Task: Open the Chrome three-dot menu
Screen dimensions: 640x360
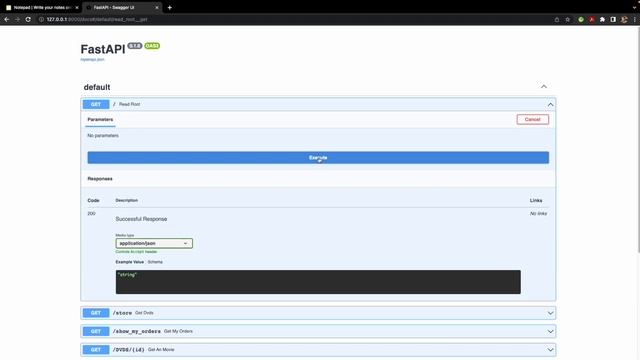Action: point(635,19)
